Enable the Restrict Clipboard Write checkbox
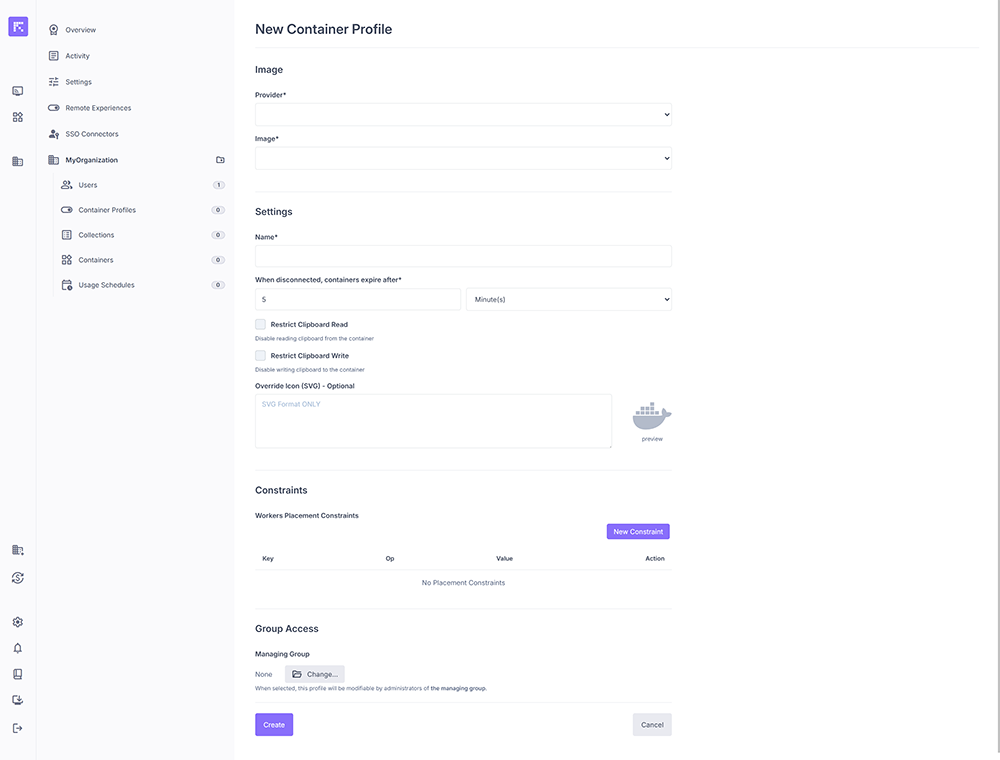This screenshot has width=1000, height=760. [x=261, y=356]
